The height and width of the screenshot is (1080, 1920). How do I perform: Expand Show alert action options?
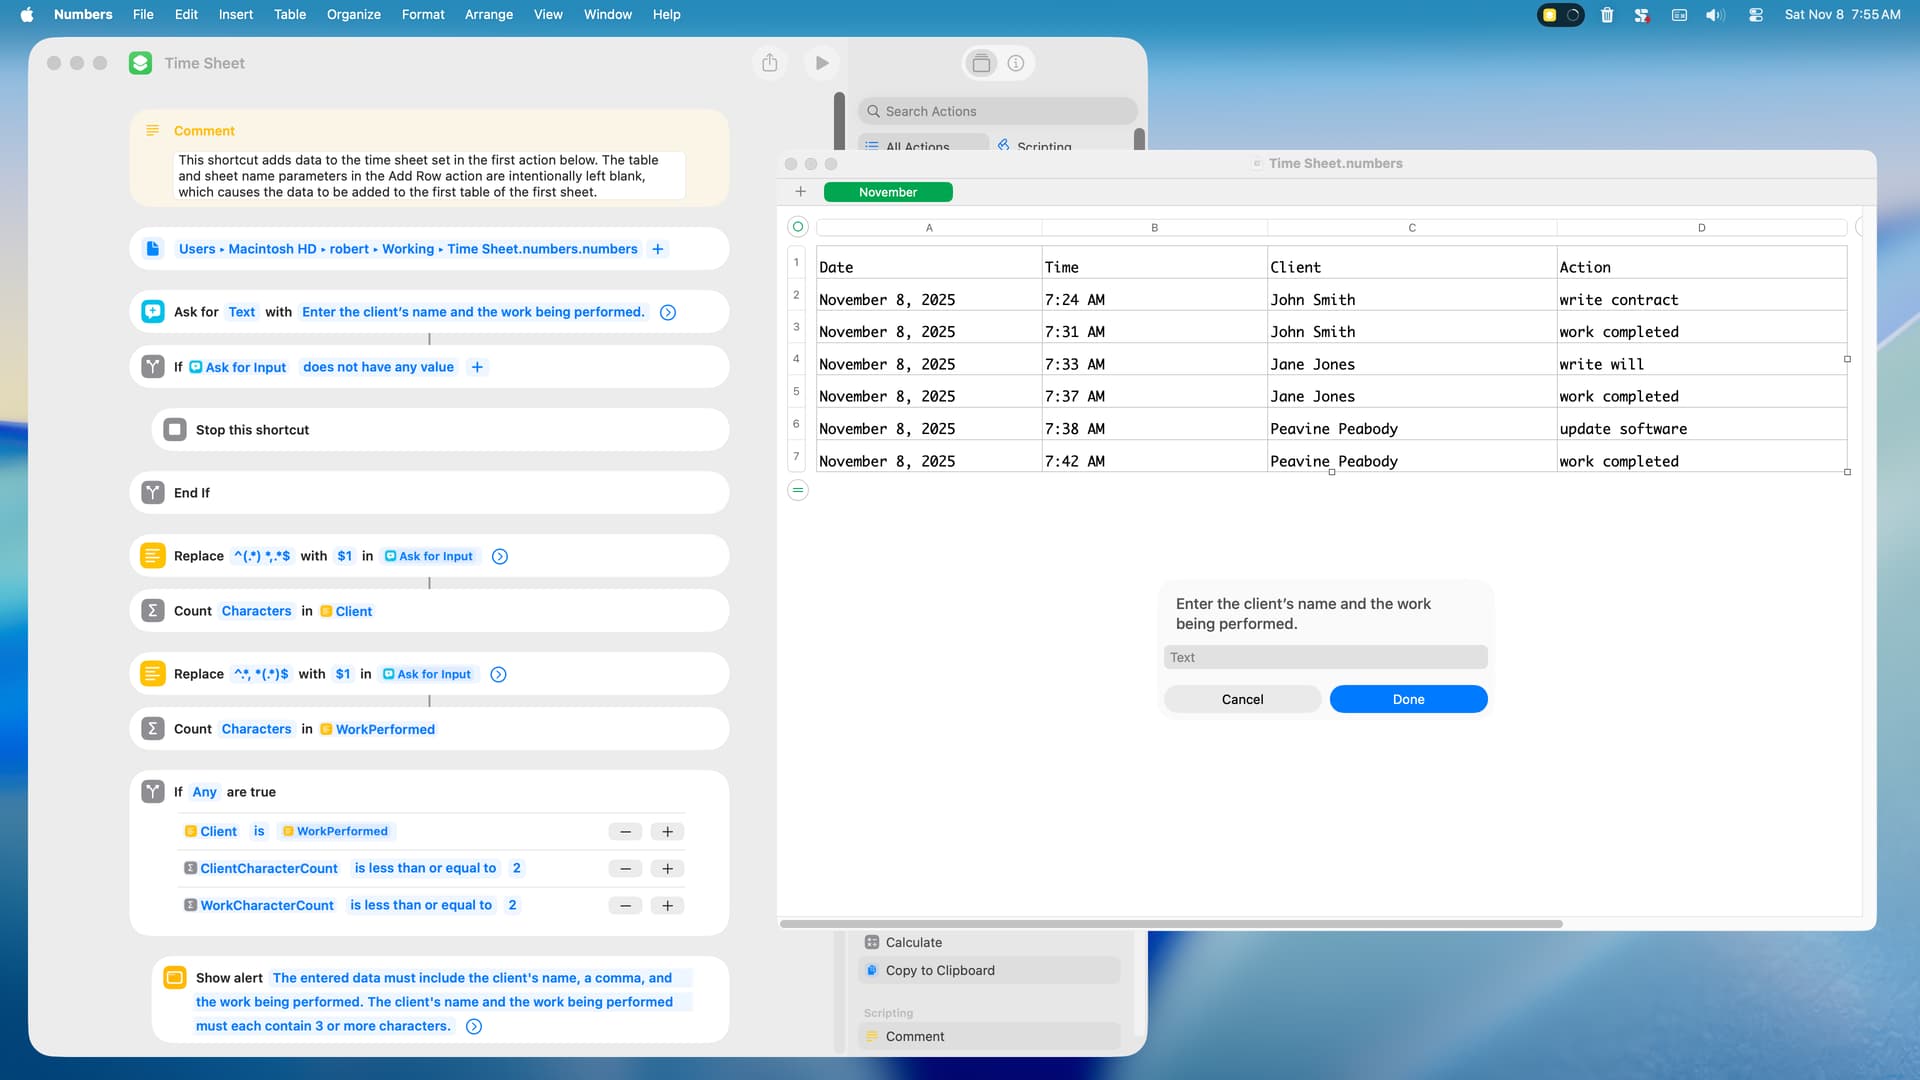[474, 1027]
